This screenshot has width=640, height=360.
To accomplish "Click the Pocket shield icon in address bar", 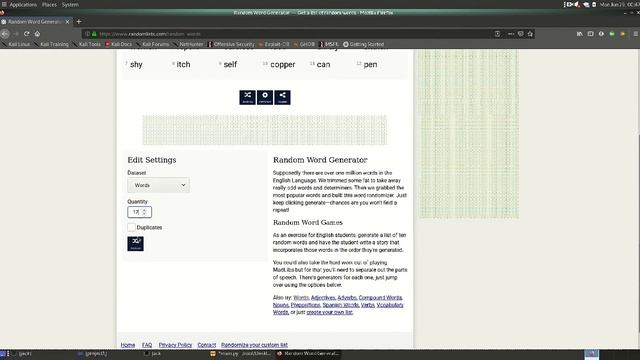I will coord(520,34).
